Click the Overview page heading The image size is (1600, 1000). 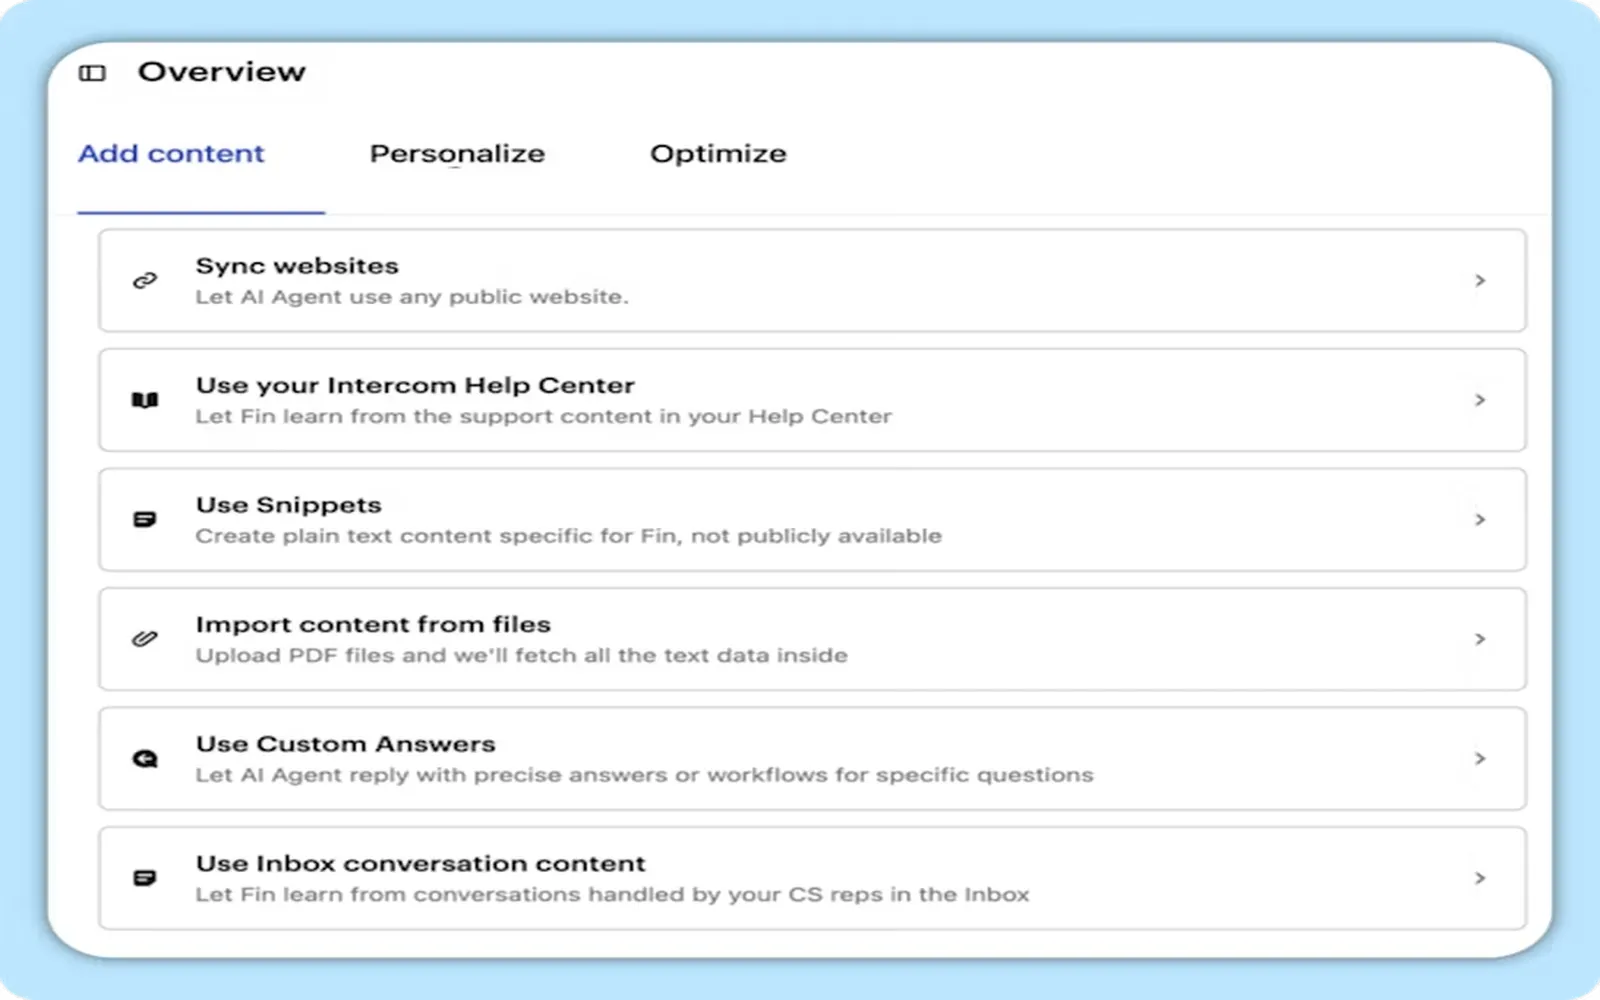click(x=221, y=72)
